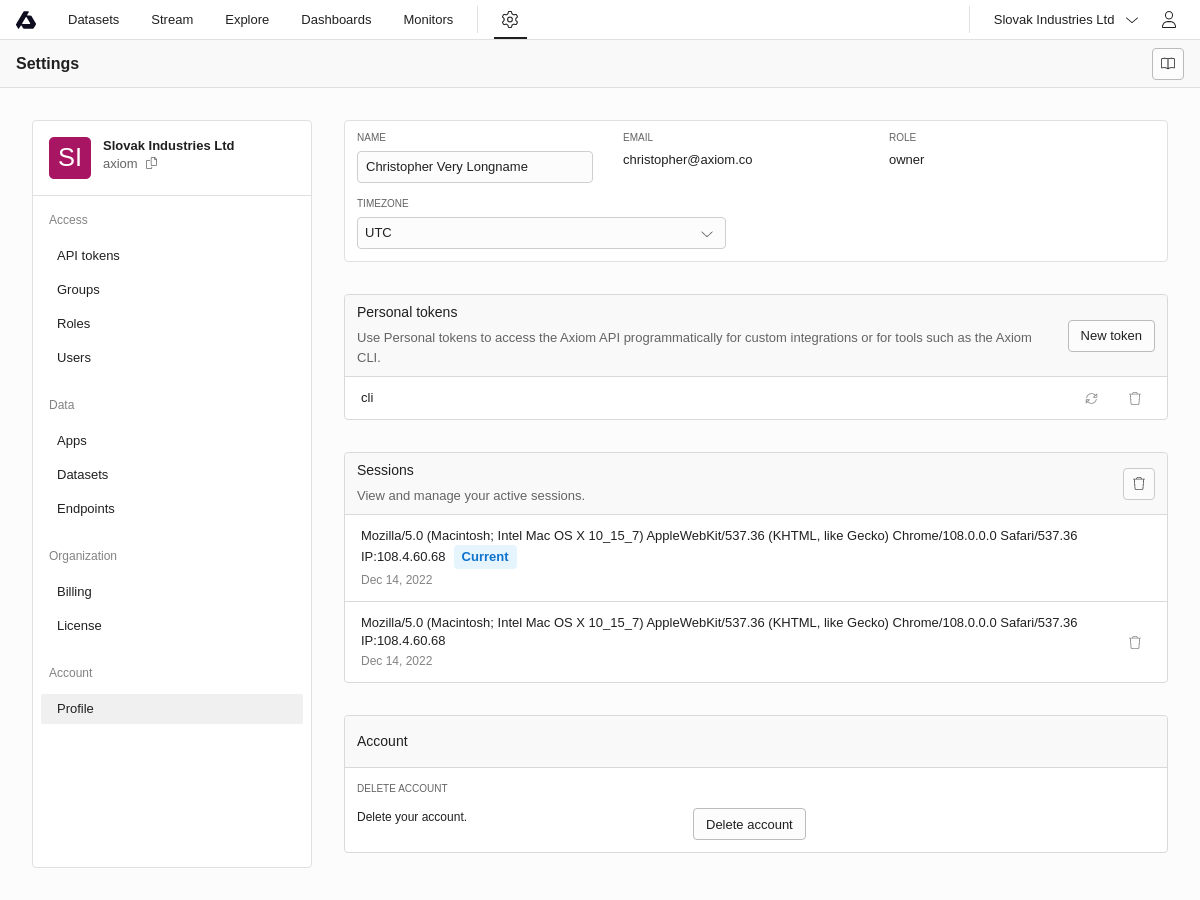The height and width of the screenshot is (900, 1200).
Task: Regenerate the cli personal token
Action: point(1091,398)
